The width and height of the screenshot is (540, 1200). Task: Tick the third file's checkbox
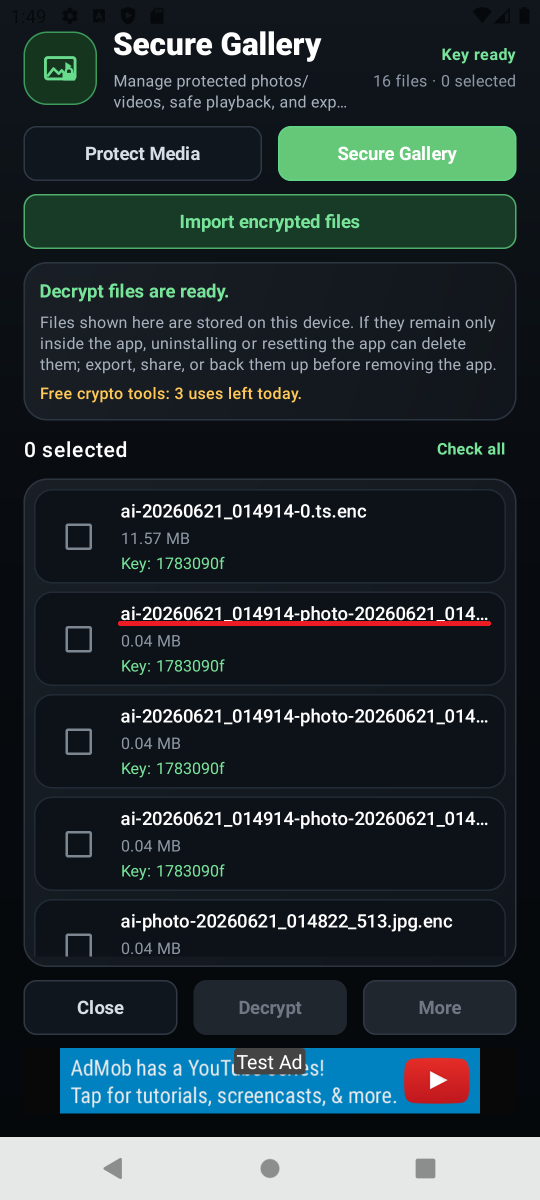[79, 741]
